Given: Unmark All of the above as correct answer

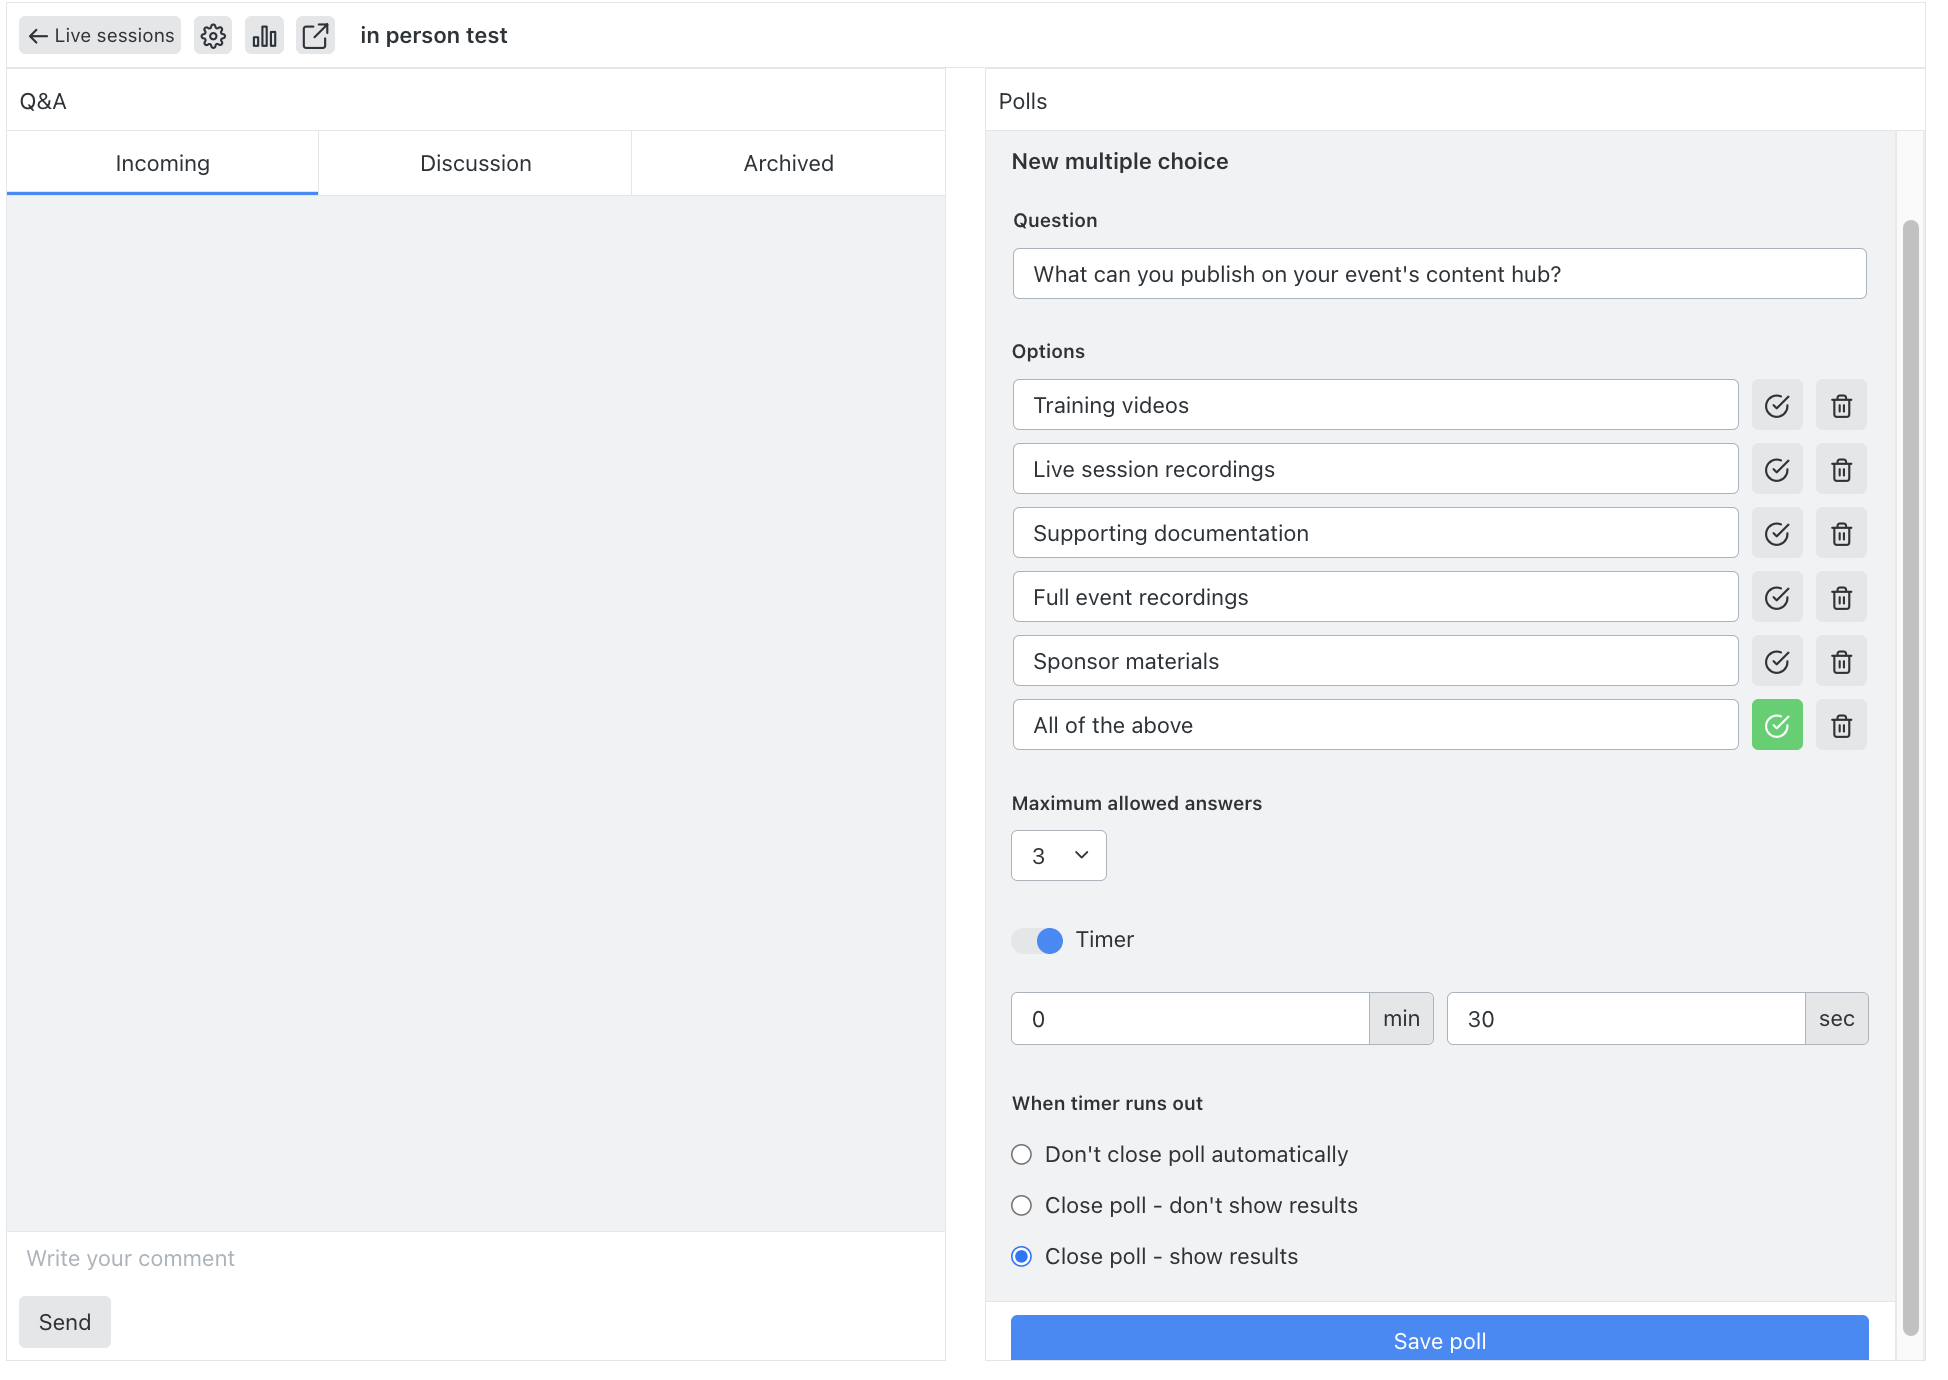Looking at the screenshot, I should 1777,725.
